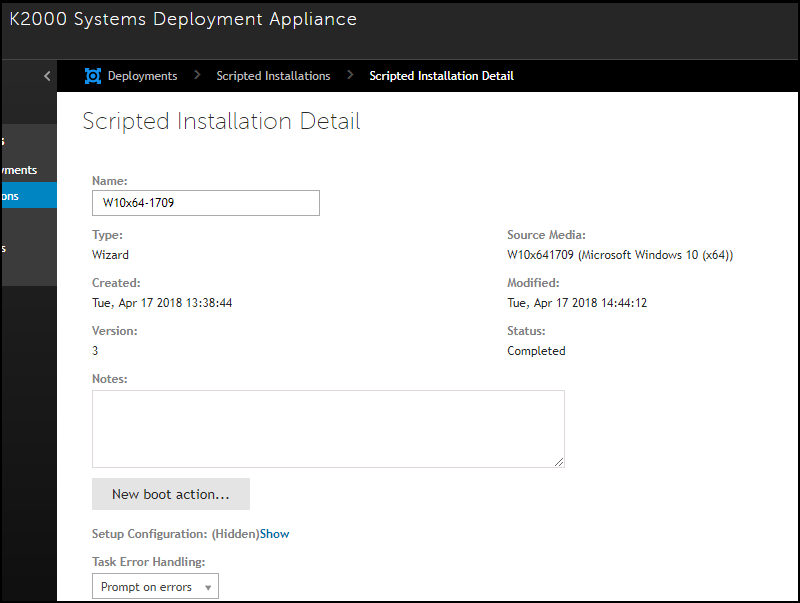Click the breadcrumb chevron after Deployments
The height and width of the screenshot is (603, 800).
point(196,75)
